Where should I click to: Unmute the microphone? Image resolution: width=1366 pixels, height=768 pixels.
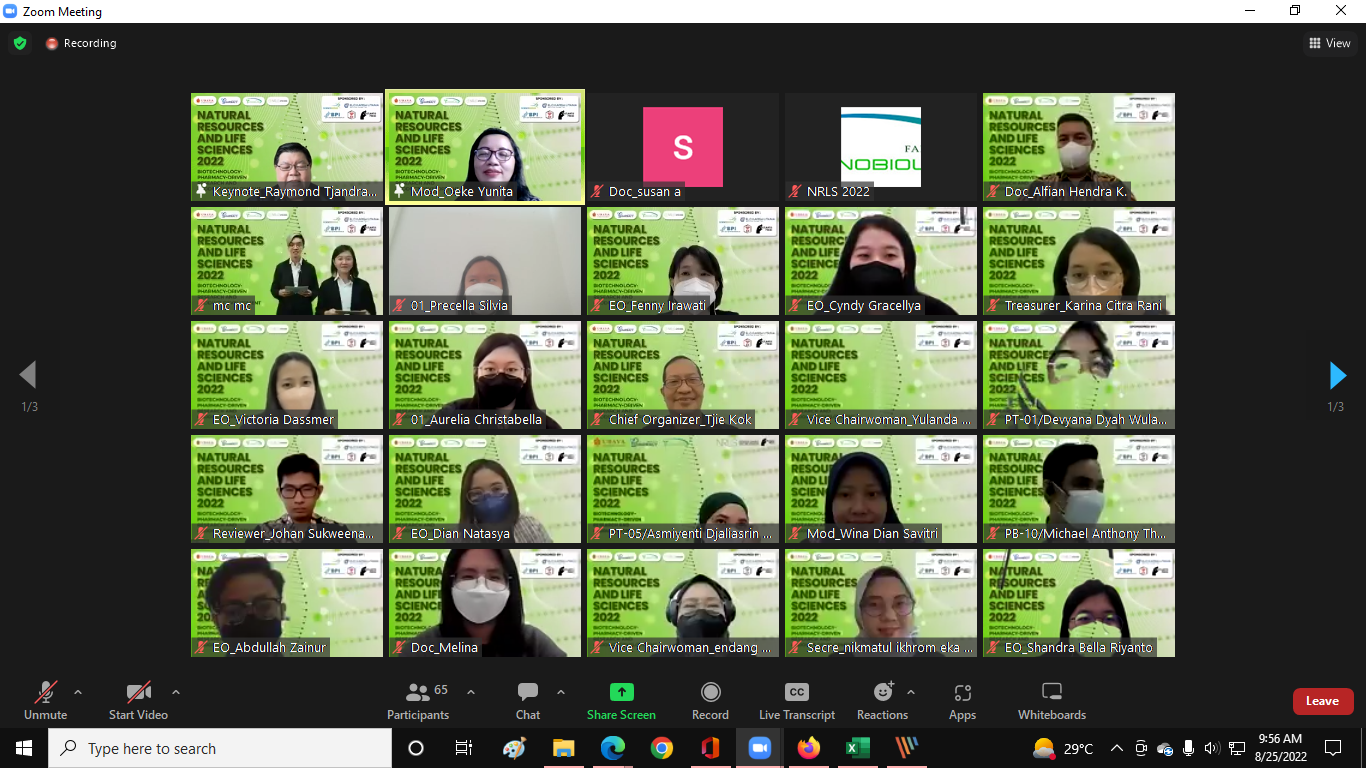click(x=45, y=700)
